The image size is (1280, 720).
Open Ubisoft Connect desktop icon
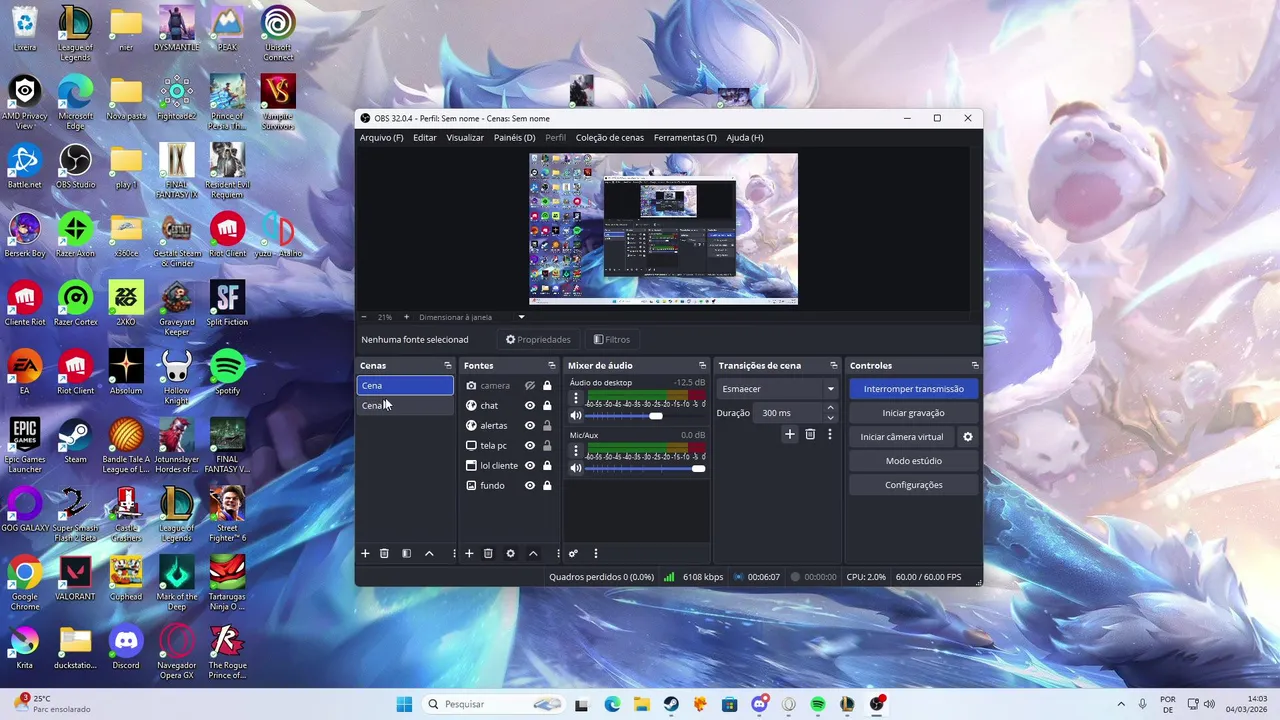pos(278,33)
